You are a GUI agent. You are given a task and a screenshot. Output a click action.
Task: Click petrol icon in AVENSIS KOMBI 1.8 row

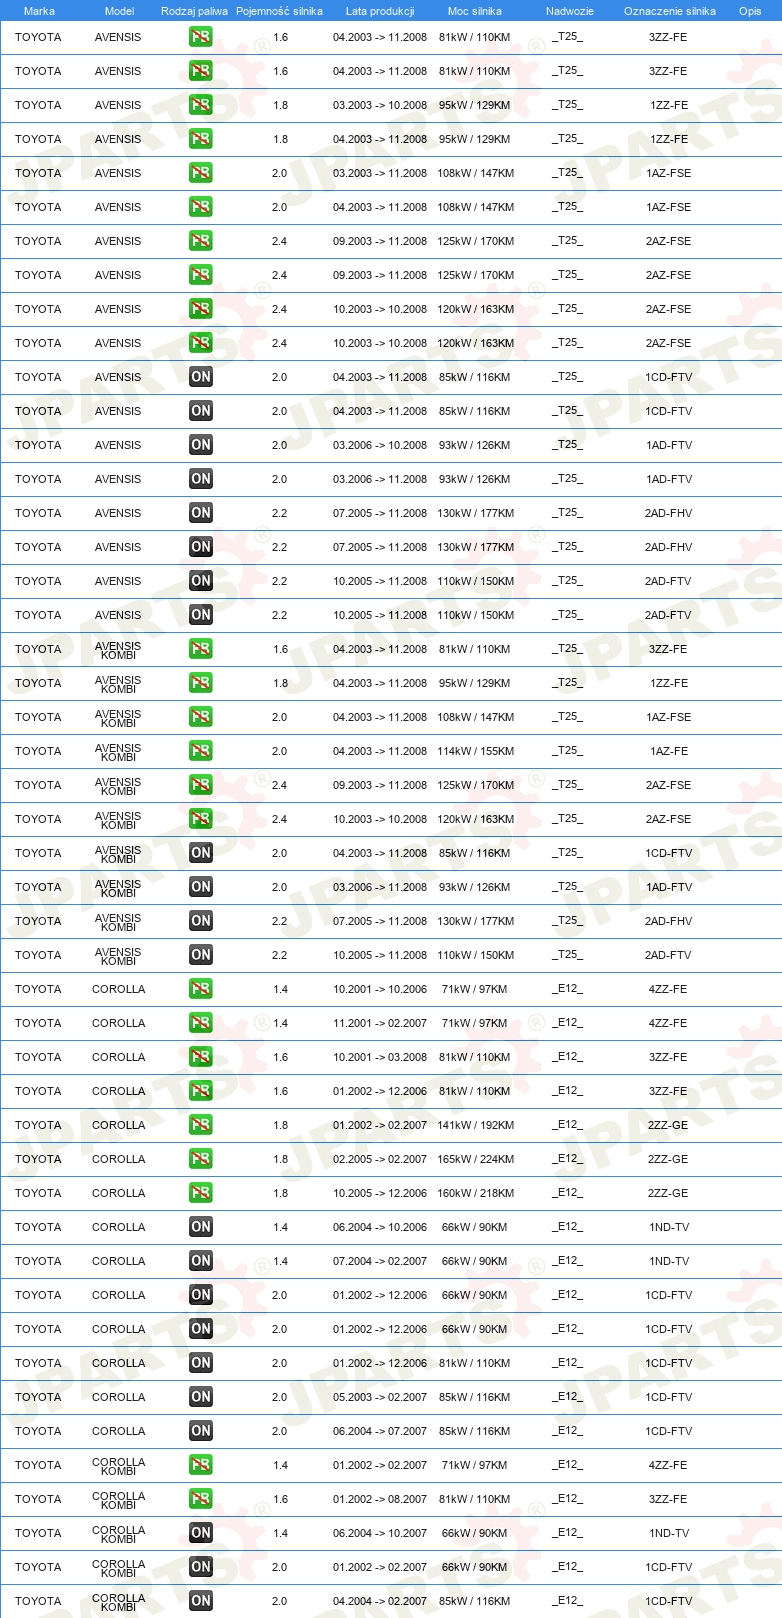coord(201,683)
